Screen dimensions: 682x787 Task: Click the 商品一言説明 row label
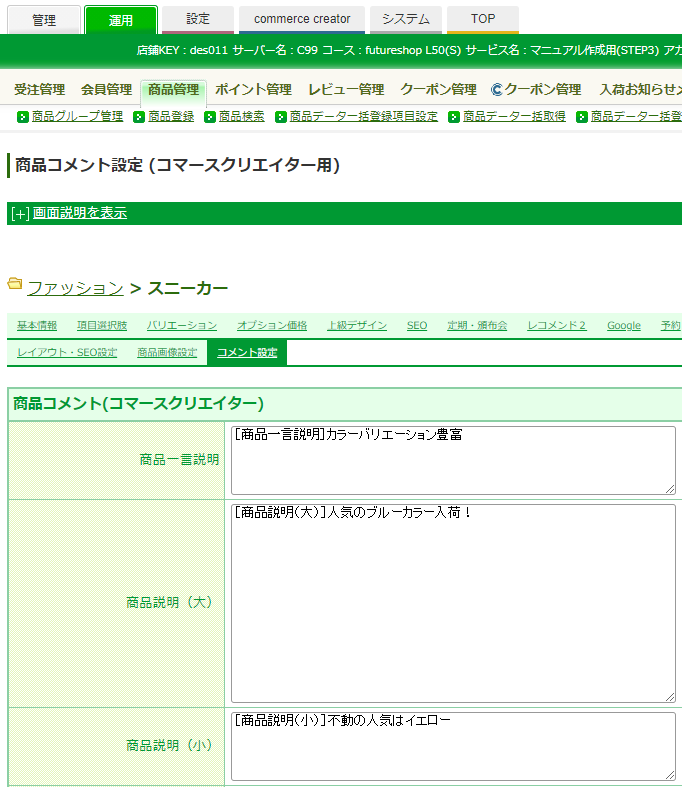(179, 460)
